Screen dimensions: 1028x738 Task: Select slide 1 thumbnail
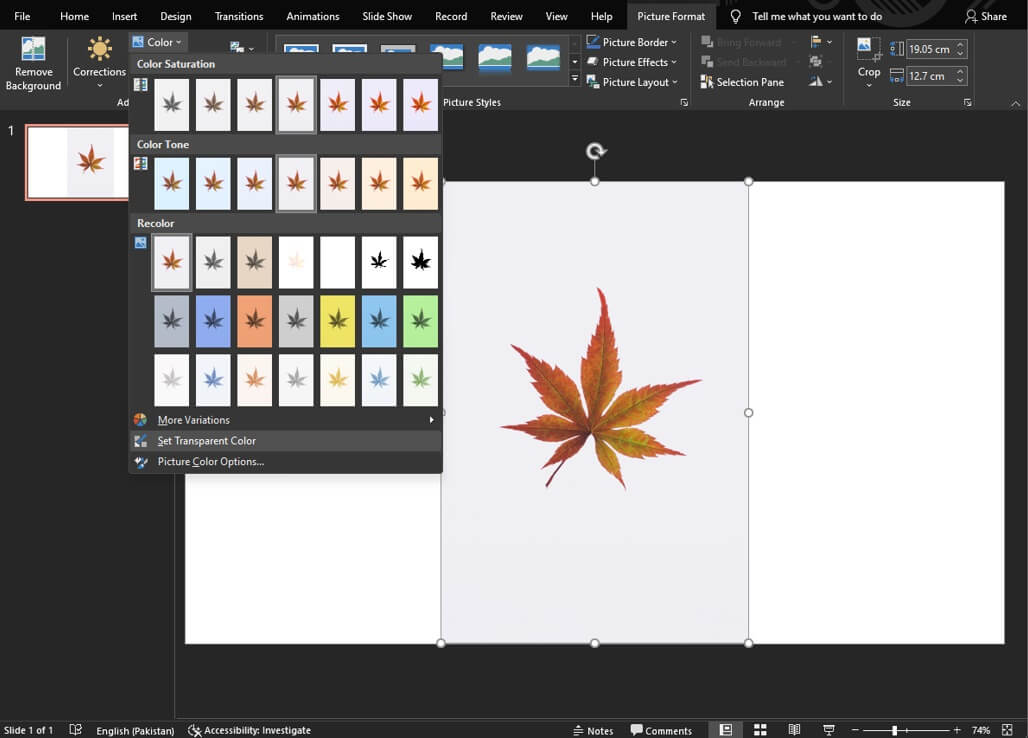(x=78, y=162)
